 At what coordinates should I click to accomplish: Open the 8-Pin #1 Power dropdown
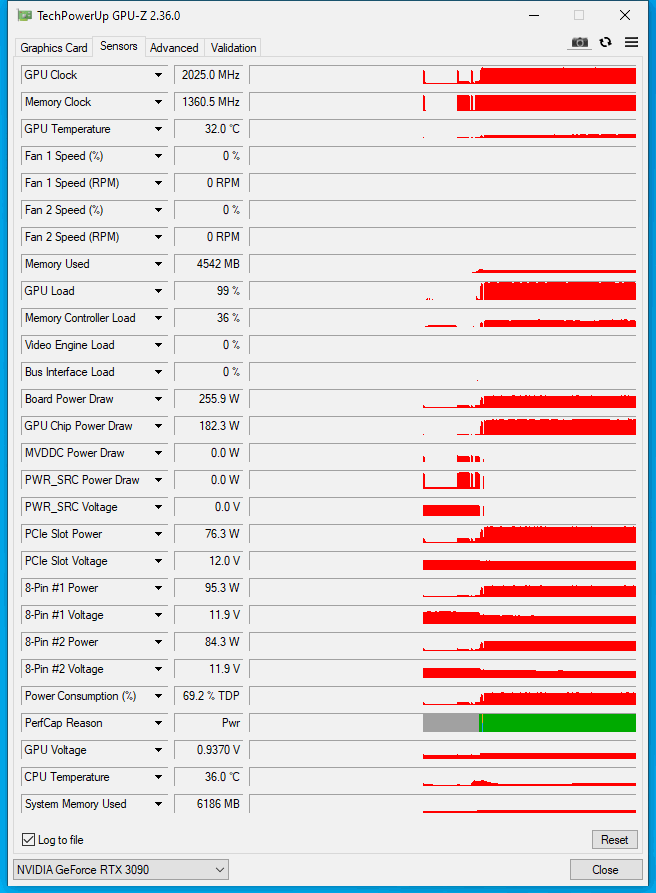pos(158,588)
